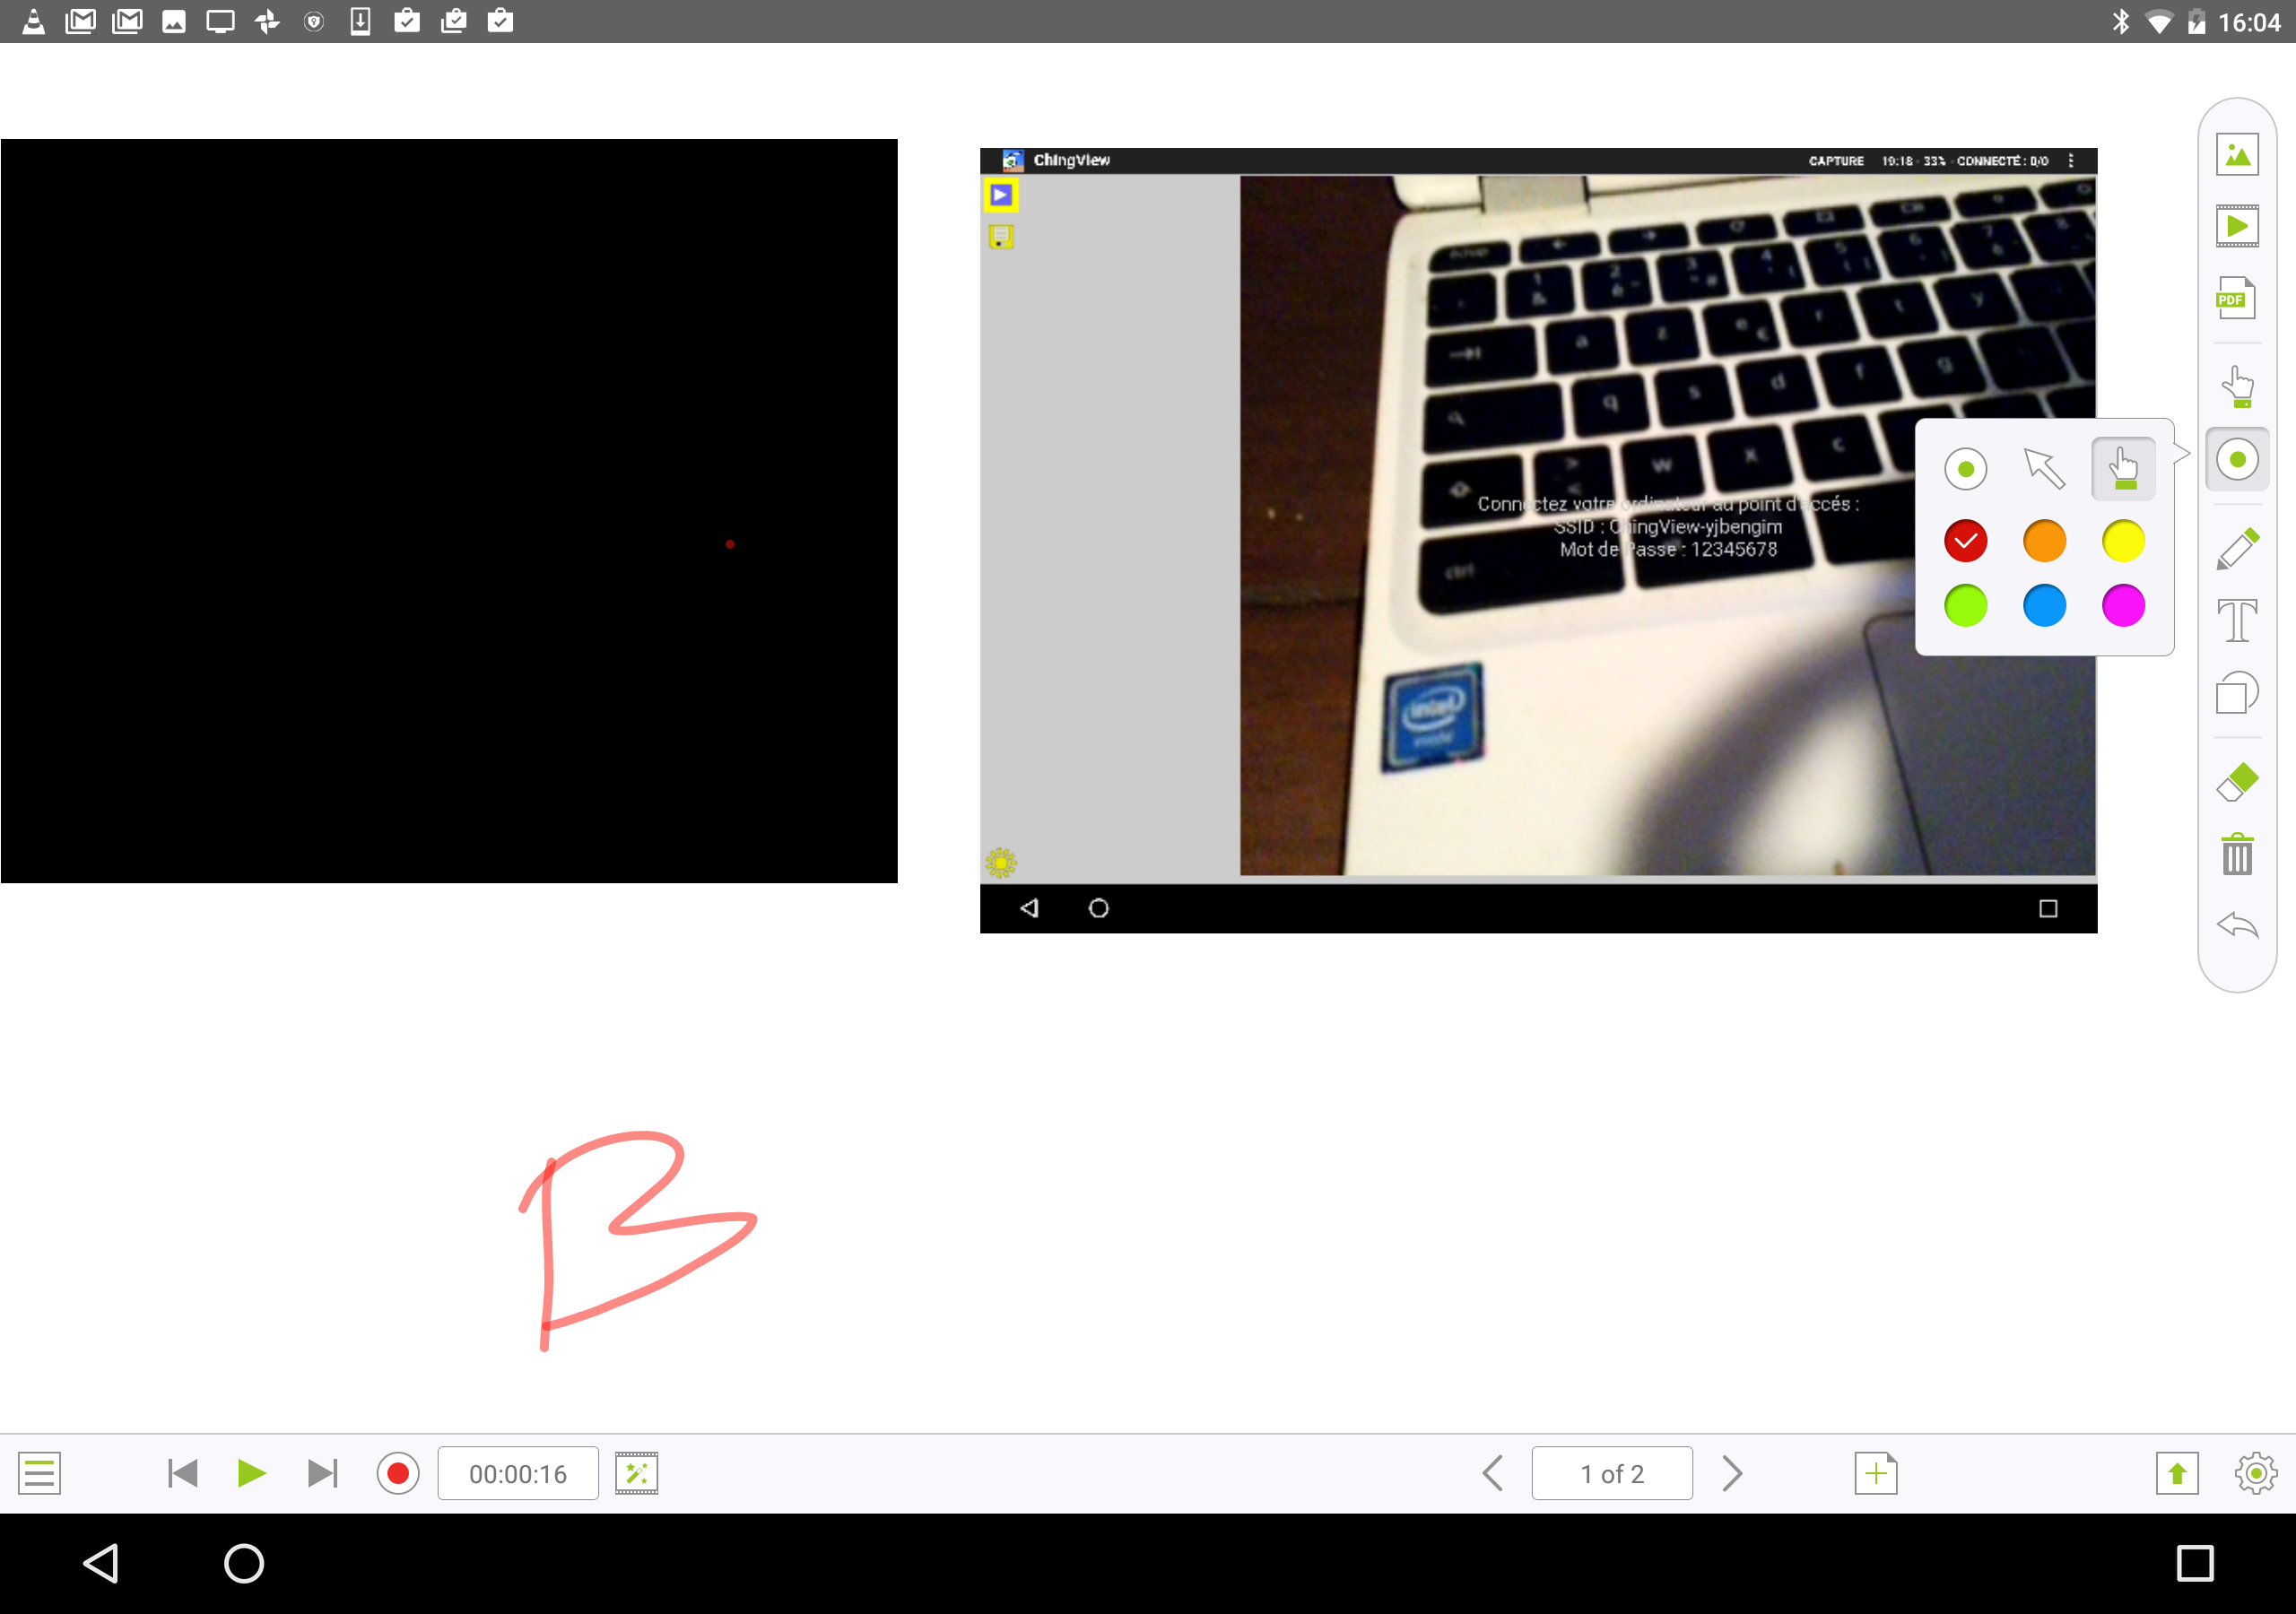Select the Text tool
Viewport: 2296px width, 1614px height.
[2237, 620]
